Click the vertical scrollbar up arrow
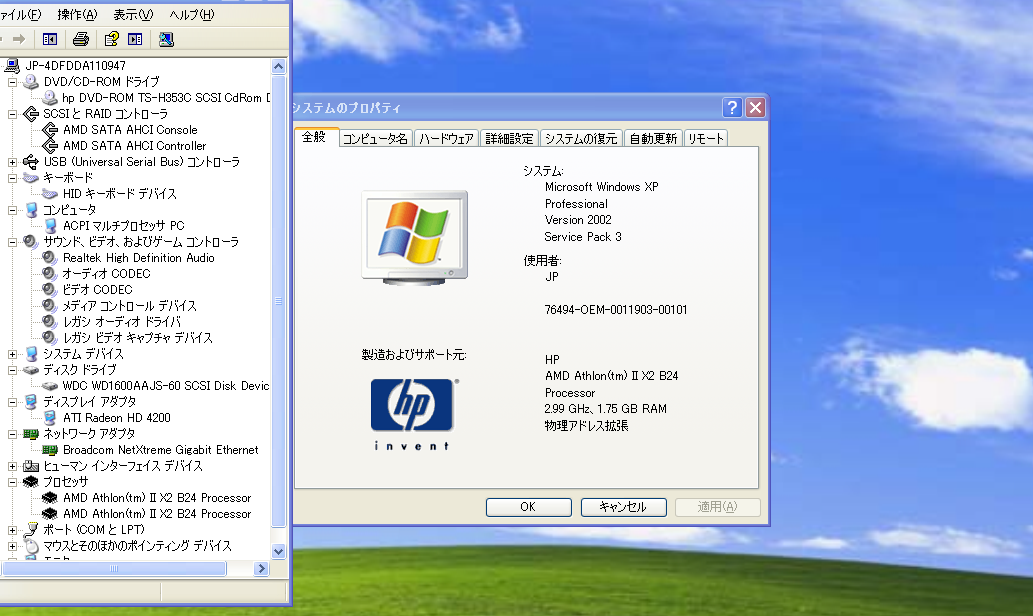The width and height of the screenshot is (1033, 616). 279,66
